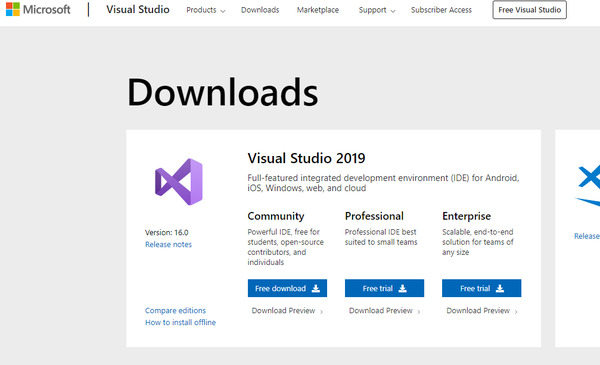This screenshot has height=365, width=600.
Task: Open the Release link on the right card
Action: (587, 236)
